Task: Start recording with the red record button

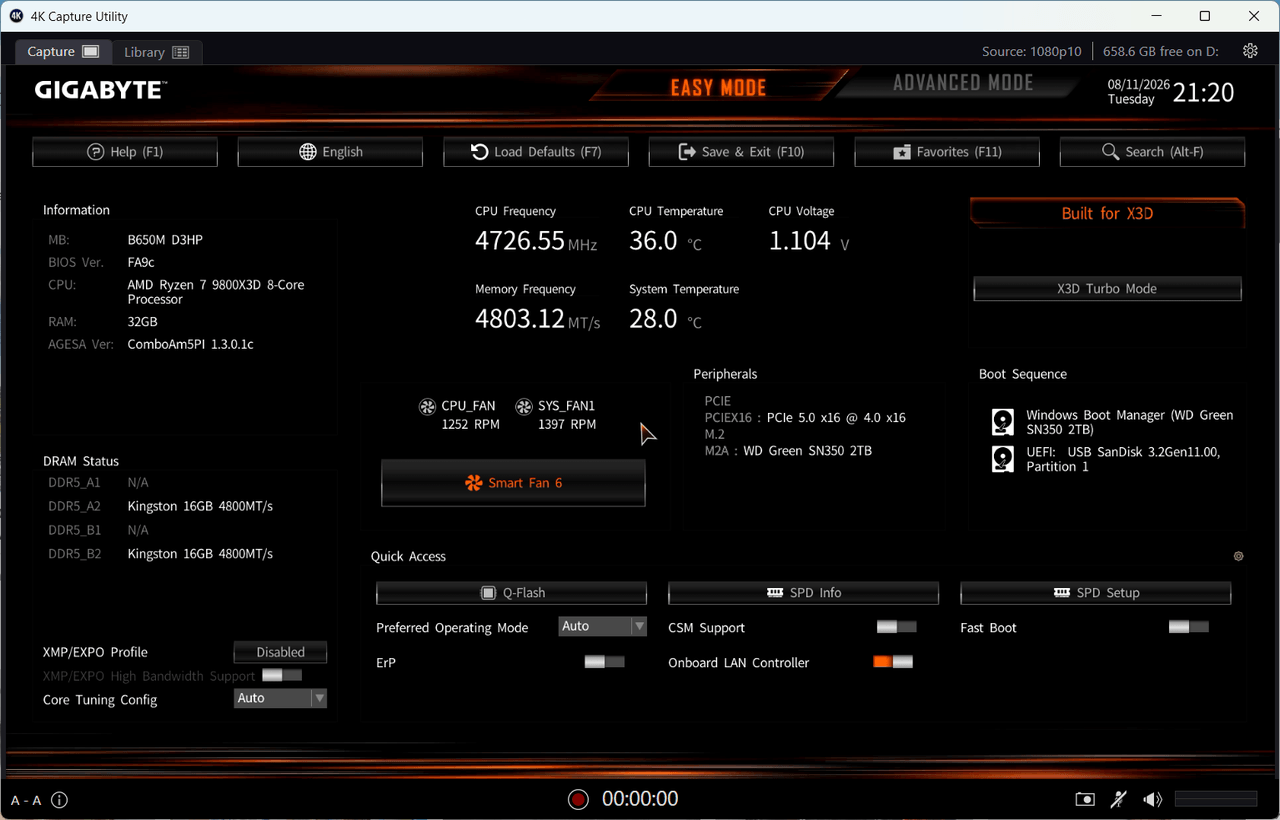Action: click(x=578, y=799)
